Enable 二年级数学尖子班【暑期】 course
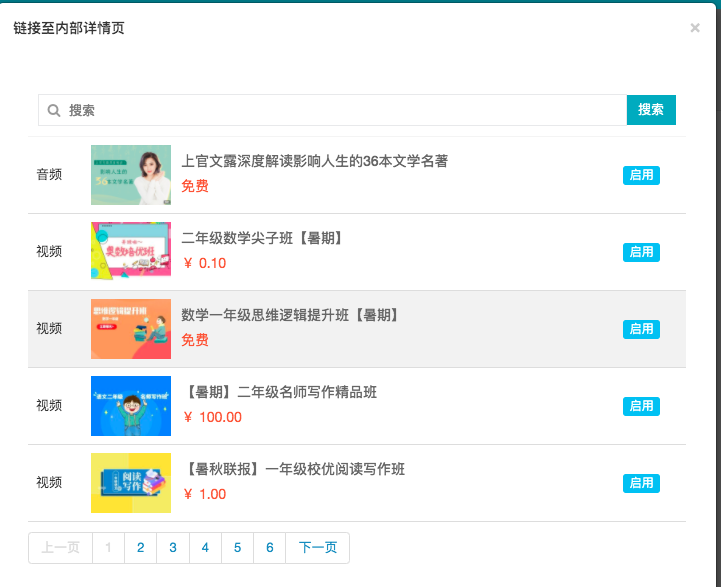This screenshot has height=587, width=721. 641,252
